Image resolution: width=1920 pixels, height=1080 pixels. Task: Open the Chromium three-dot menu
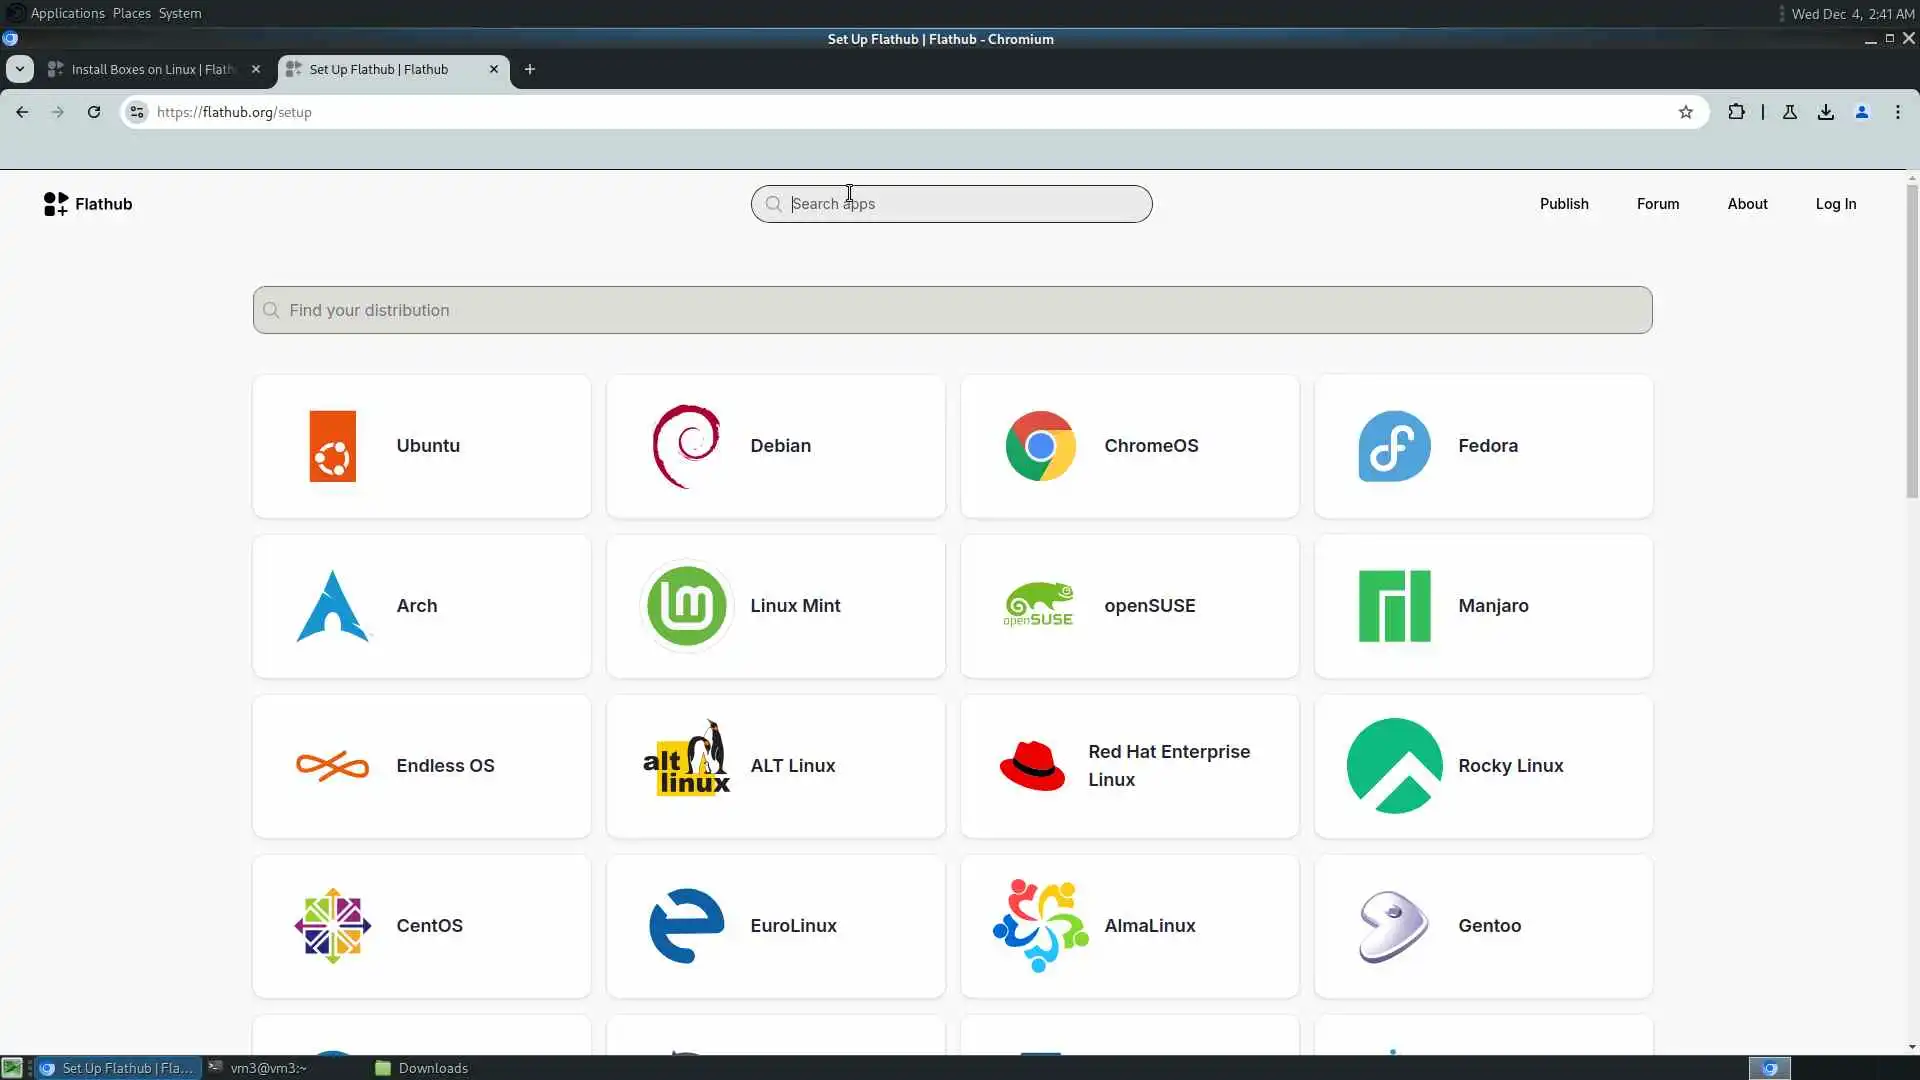click(1897, 112)
